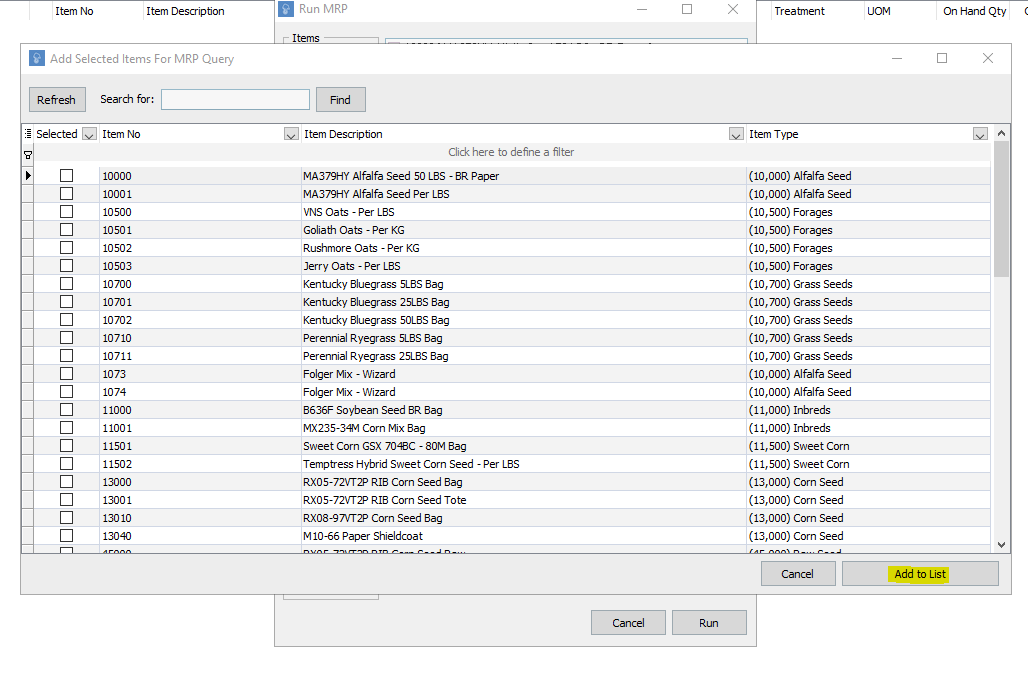Click the filter row funnel icon
This screenshot has width=1028, height=679.
(x=28, y=155)
